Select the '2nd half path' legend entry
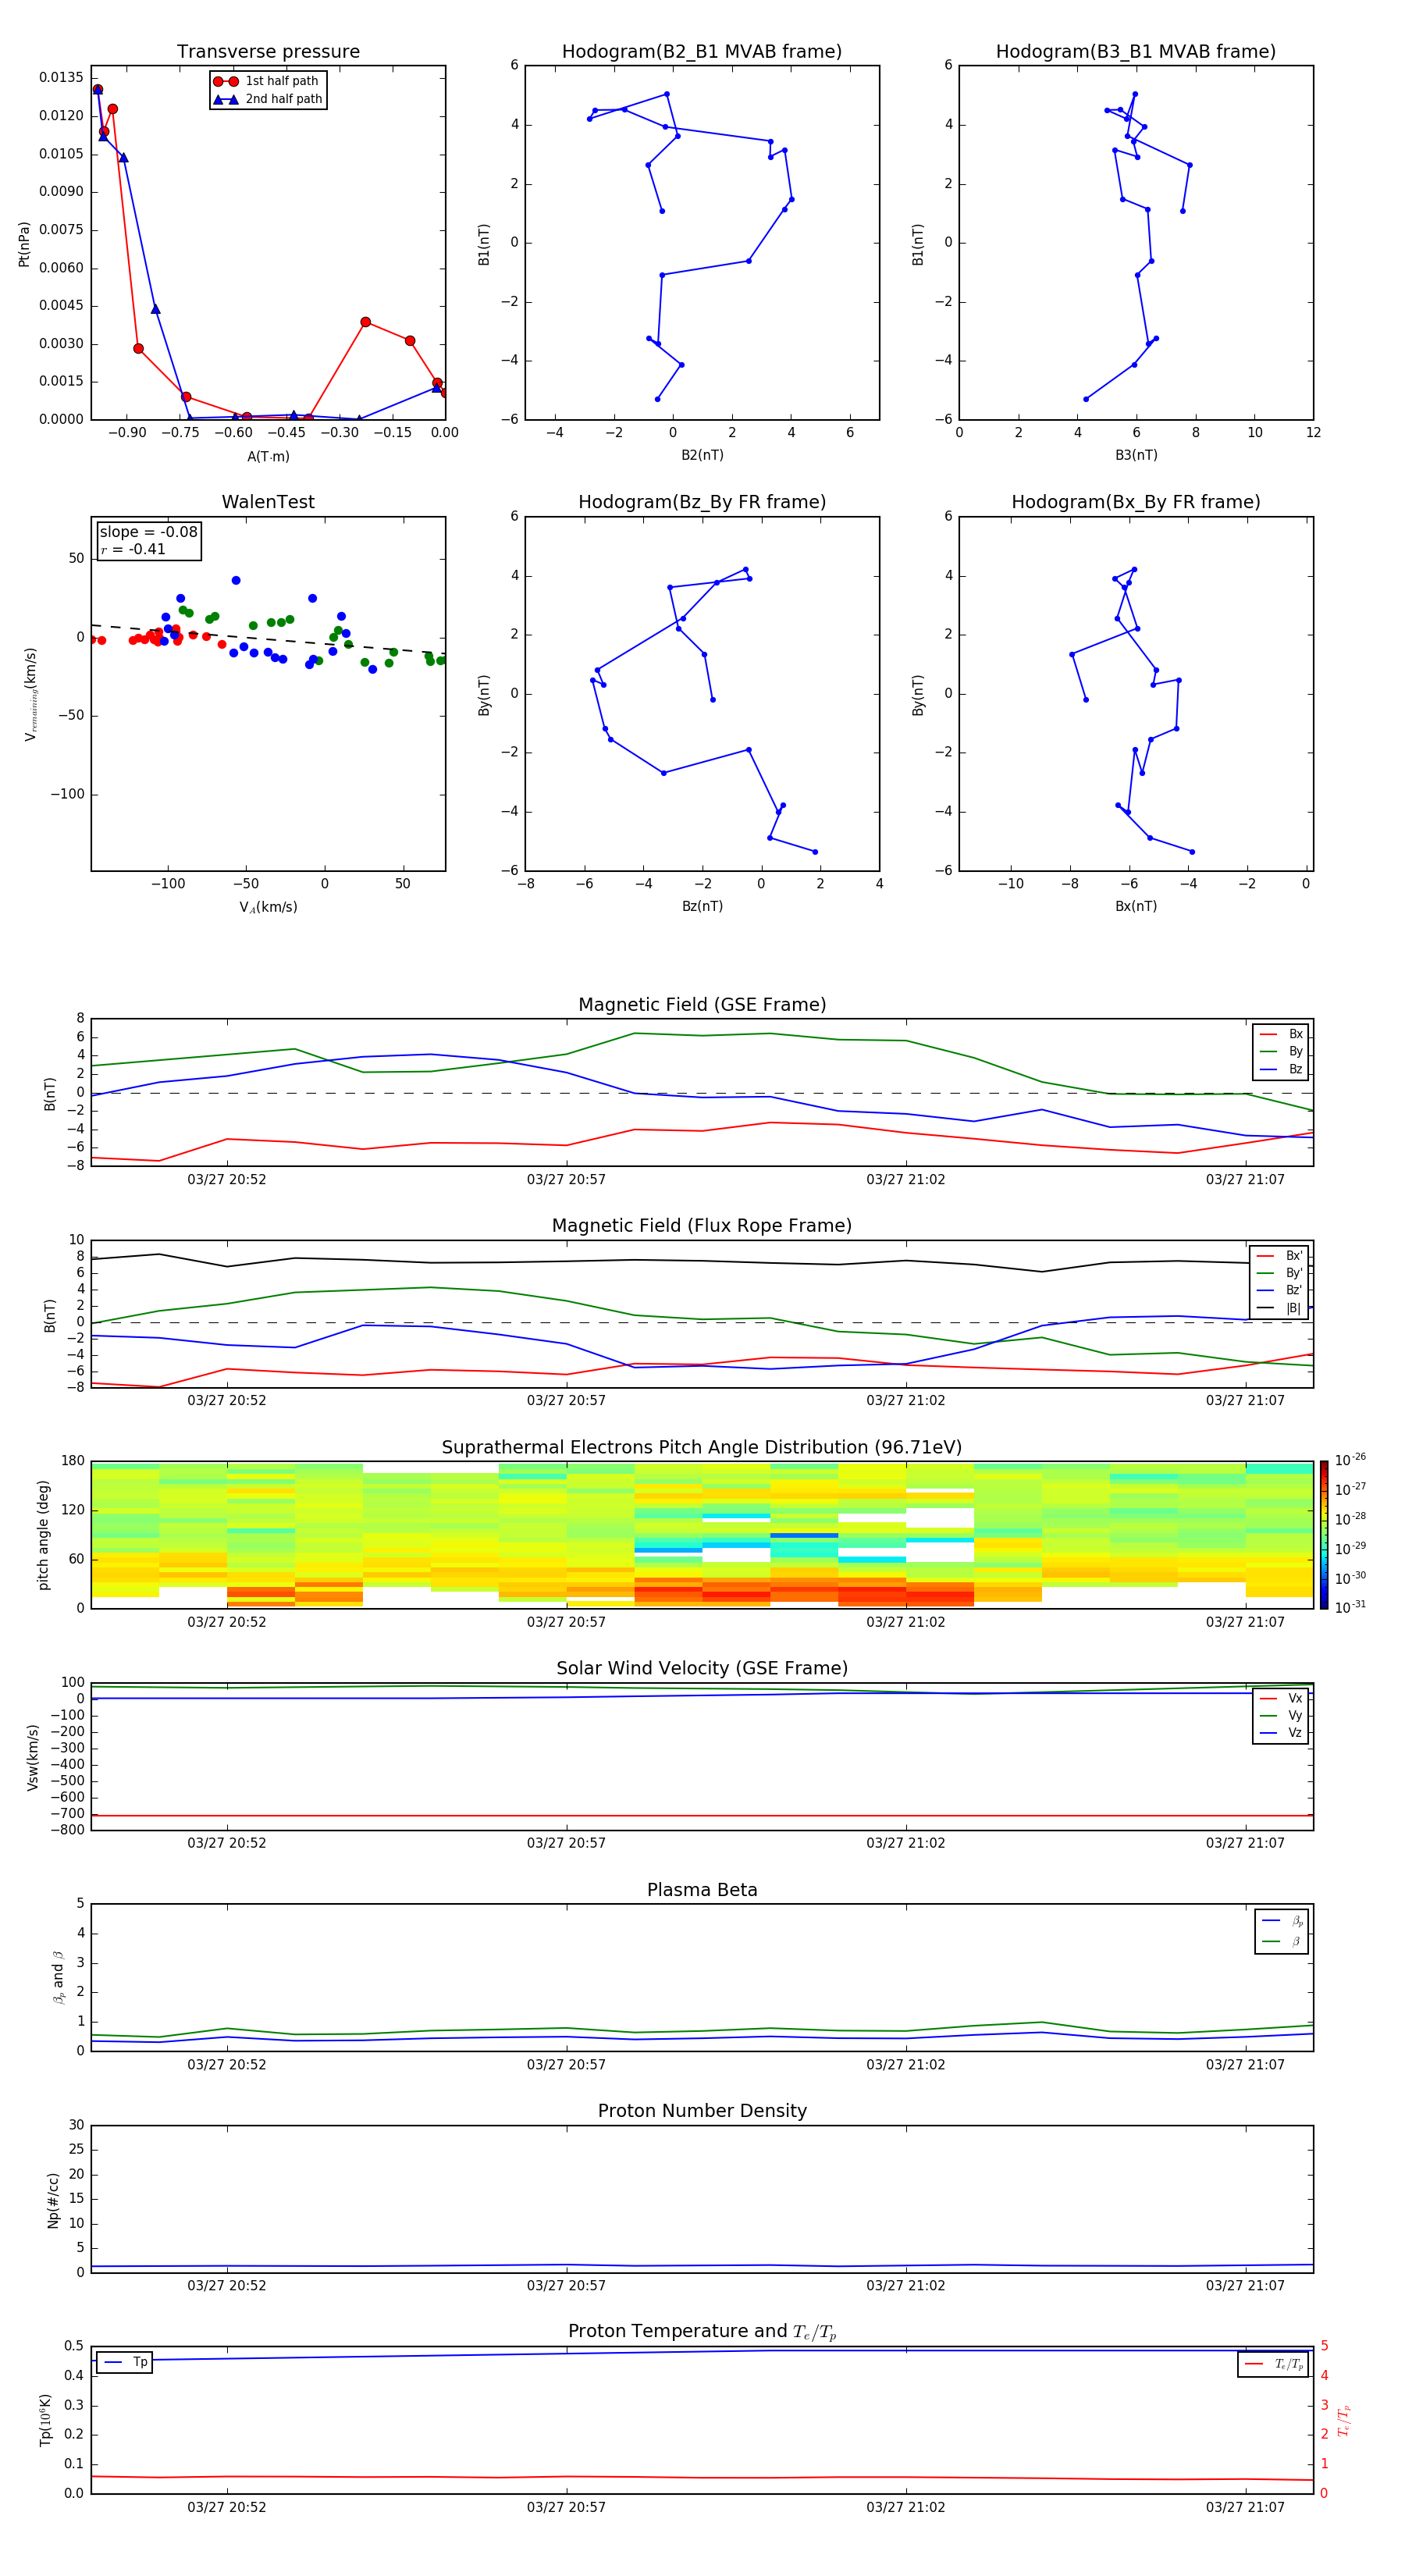The width and height of the screenshot is (1405, 2576). tap(267, 99)
